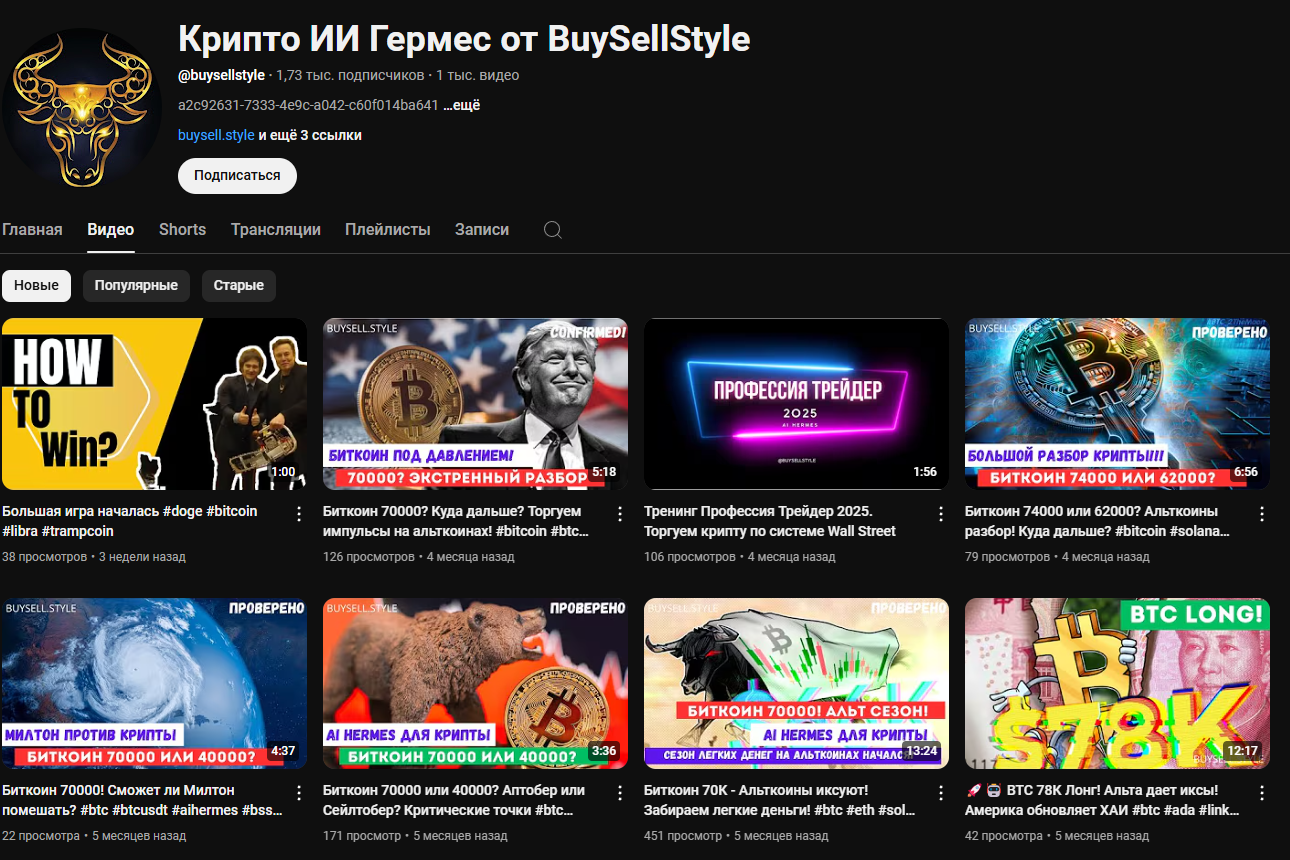Open more options for the Биткоин 74000 или 62000 video

pos(1261,514)
